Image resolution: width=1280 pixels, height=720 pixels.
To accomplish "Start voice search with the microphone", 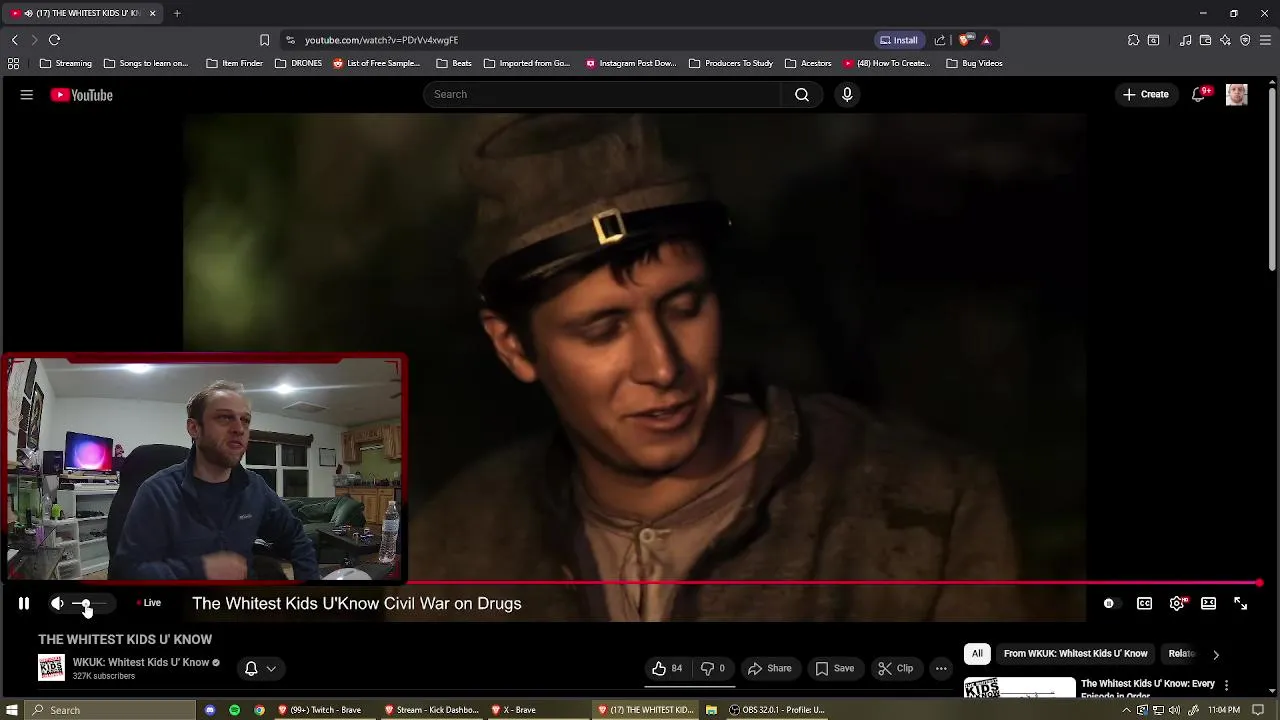I will (847, 94).
